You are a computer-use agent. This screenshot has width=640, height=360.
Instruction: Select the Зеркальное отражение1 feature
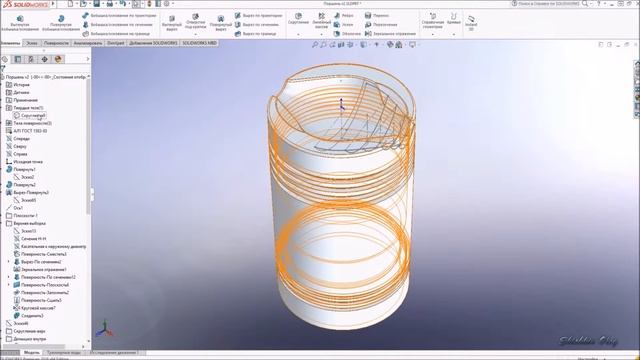coord(40,269)
